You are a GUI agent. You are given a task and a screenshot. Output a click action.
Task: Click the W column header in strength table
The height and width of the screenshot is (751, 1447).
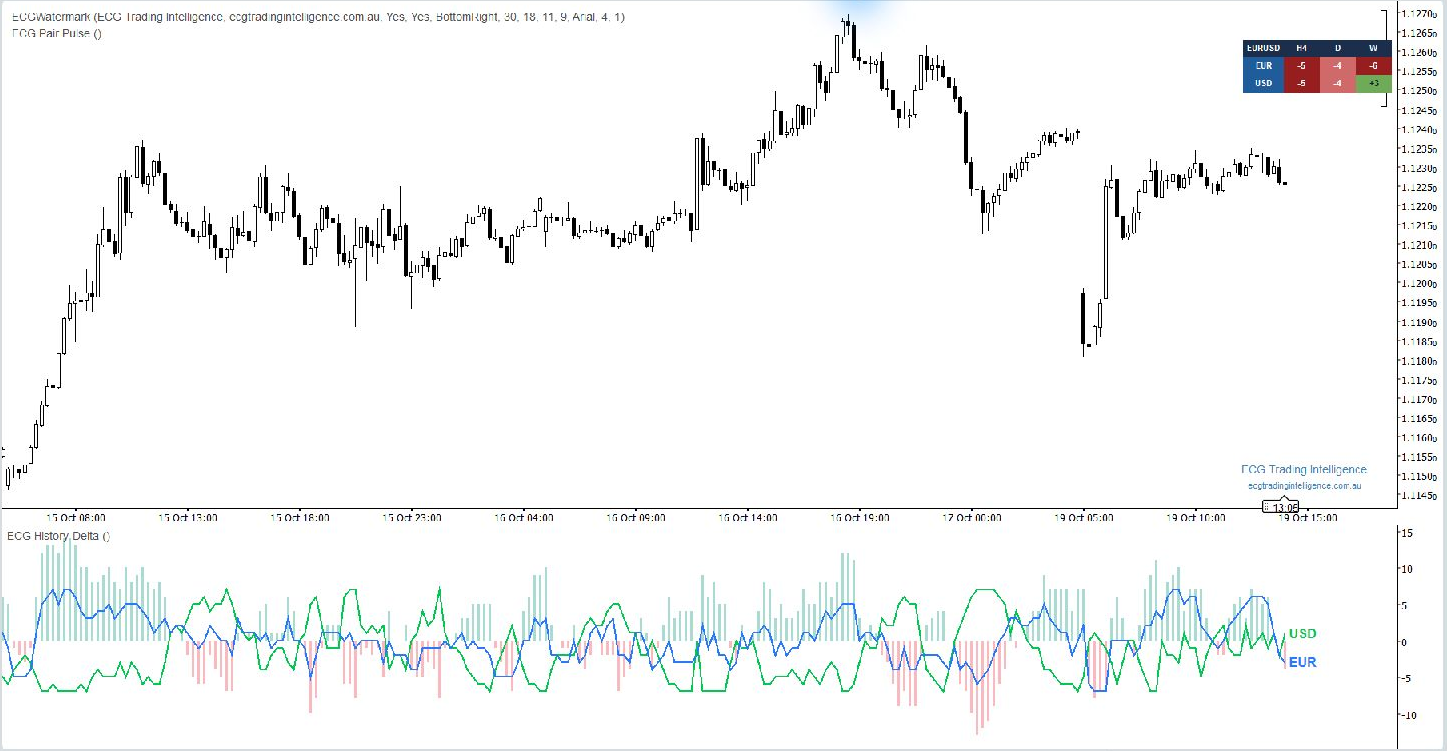pos(1373,48)
